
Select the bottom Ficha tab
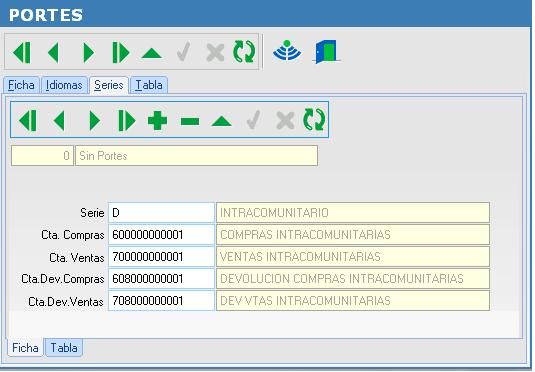click(x=25, y=347)
